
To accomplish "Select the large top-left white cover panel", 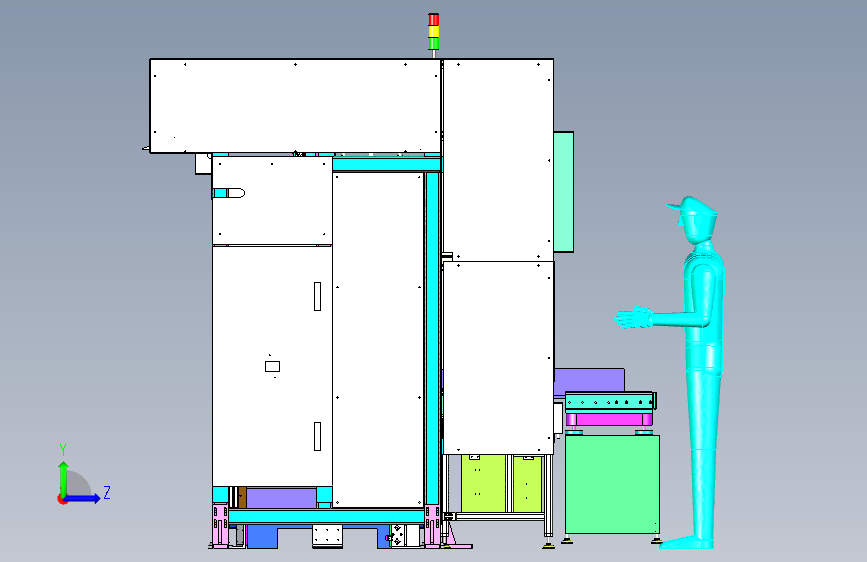I will pos(295,106).
